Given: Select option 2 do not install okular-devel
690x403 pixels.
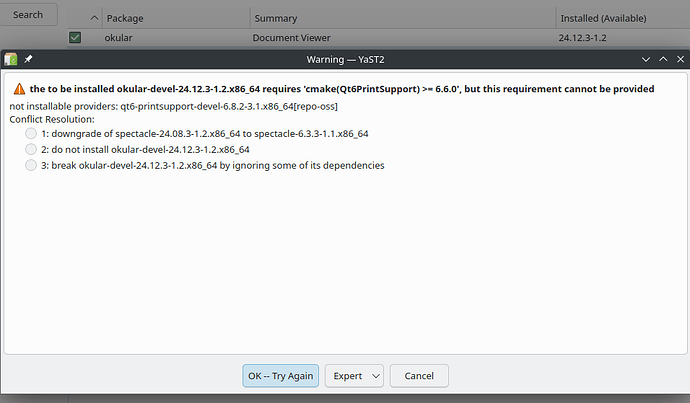Looking at the screenshot, I should (31, 149).
